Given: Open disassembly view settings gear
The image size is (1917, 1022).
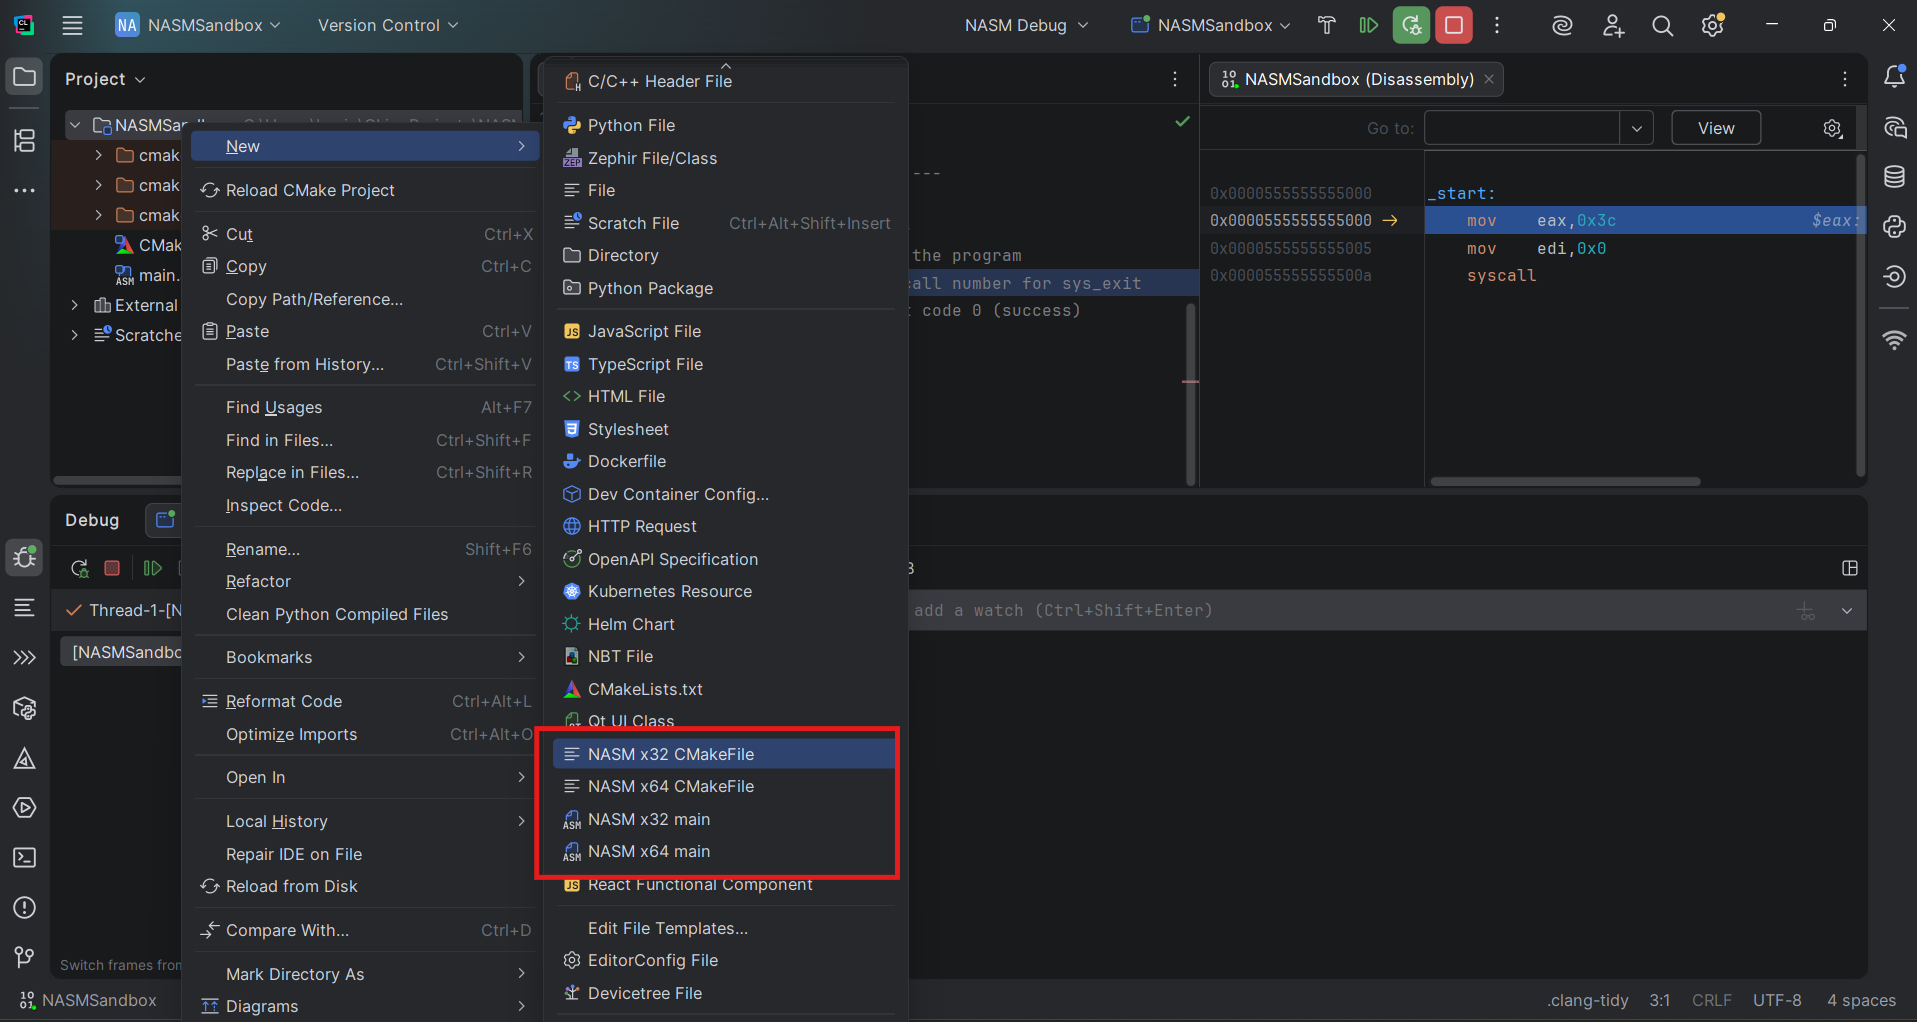Looking at the screenshot, I should point(1832,128).
